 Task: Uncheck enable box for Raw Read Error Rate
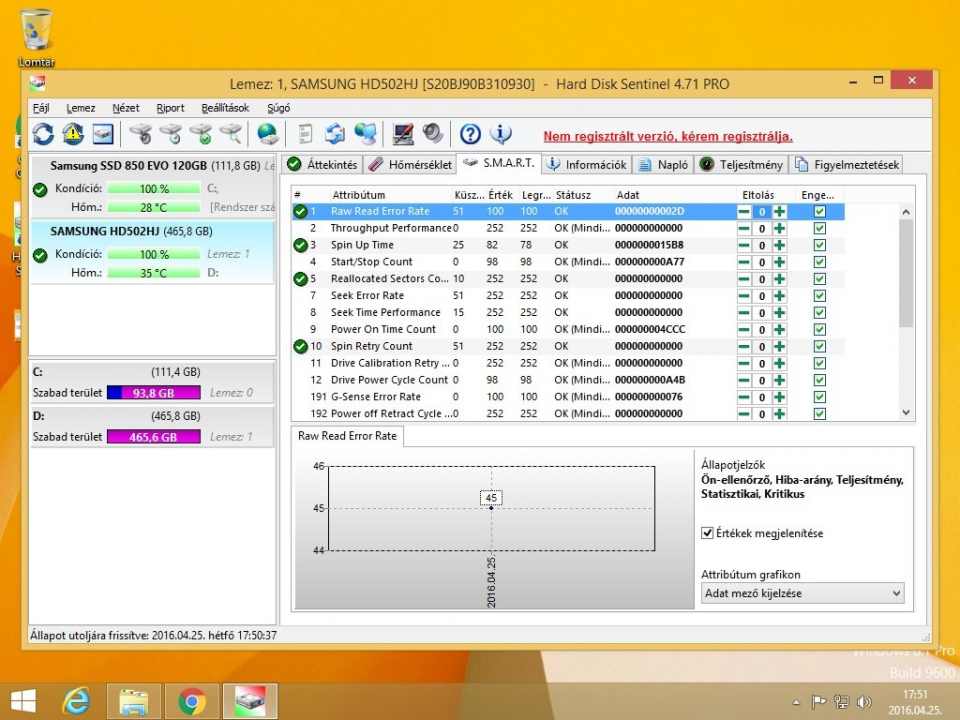pyautogui.click(x=820, y=211)
